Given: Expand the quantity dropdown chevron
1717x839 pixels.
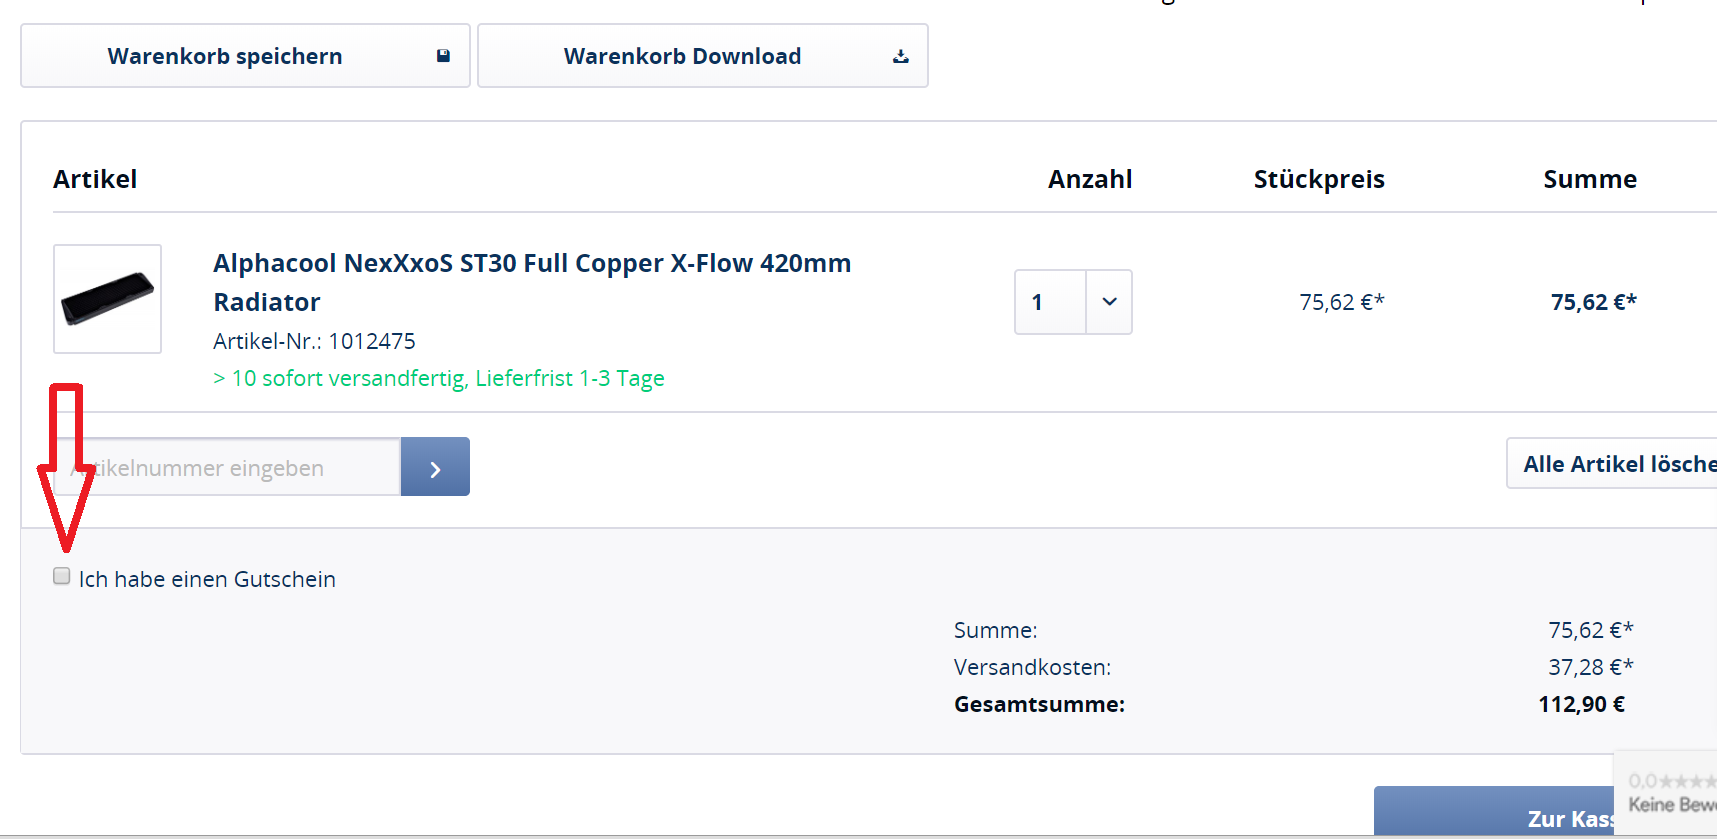Looking at the screenshot, I should coord(1109,302).
